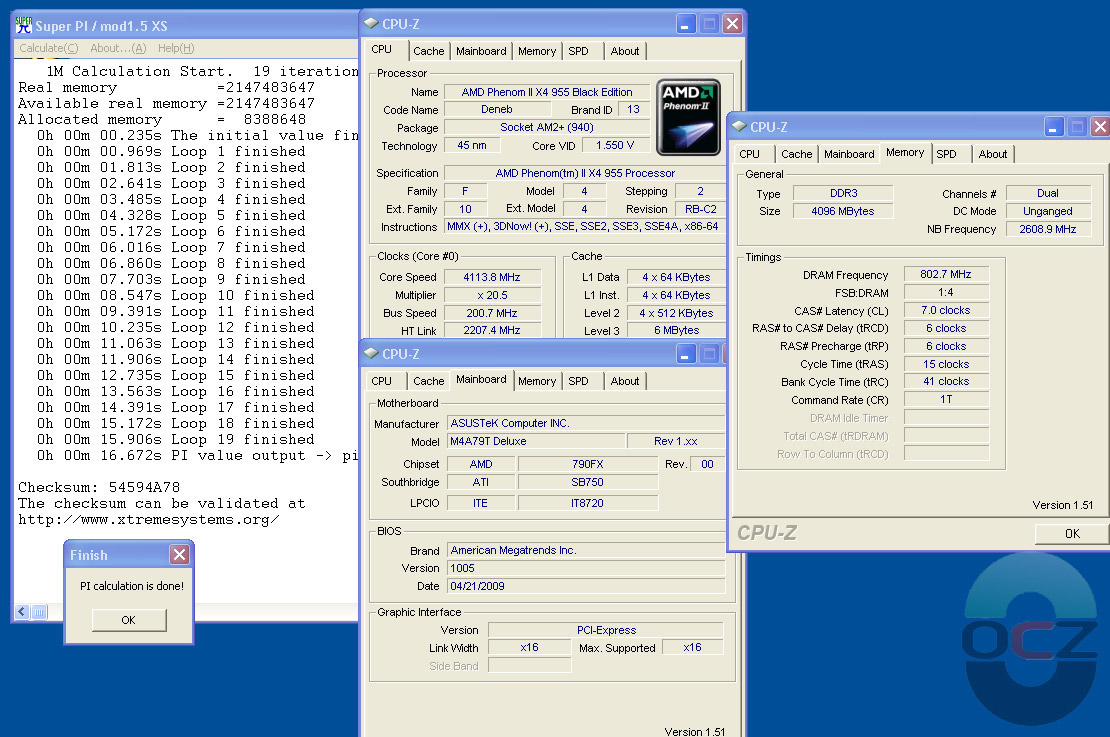The height and width of the screenshot is (737, 1110).
Task: Click the Manufacturer ASUSTeK Computer INC. field
Action: coord(585,423)
